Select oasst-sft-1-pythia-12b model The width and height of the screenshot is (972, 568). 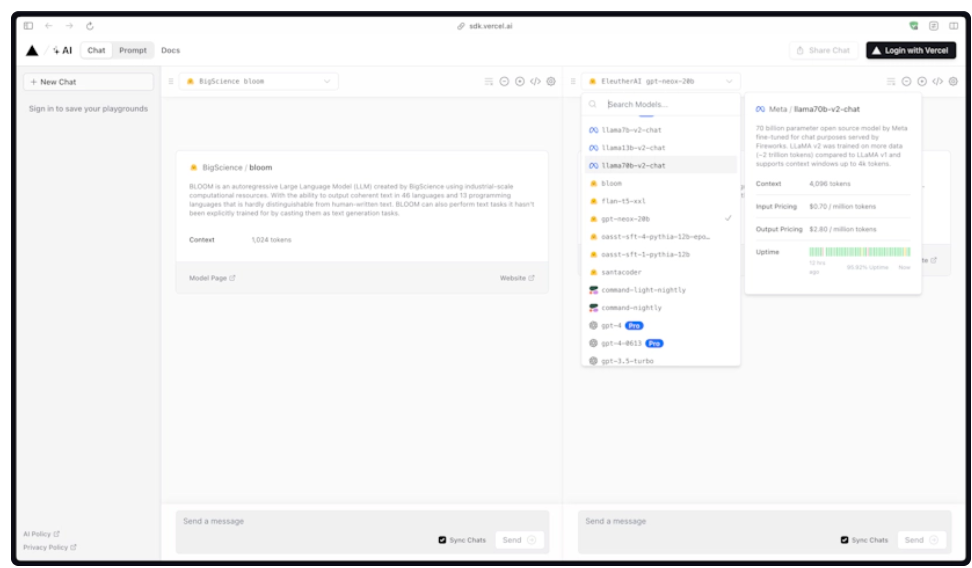pyautogui.click(x=661, y=254)
